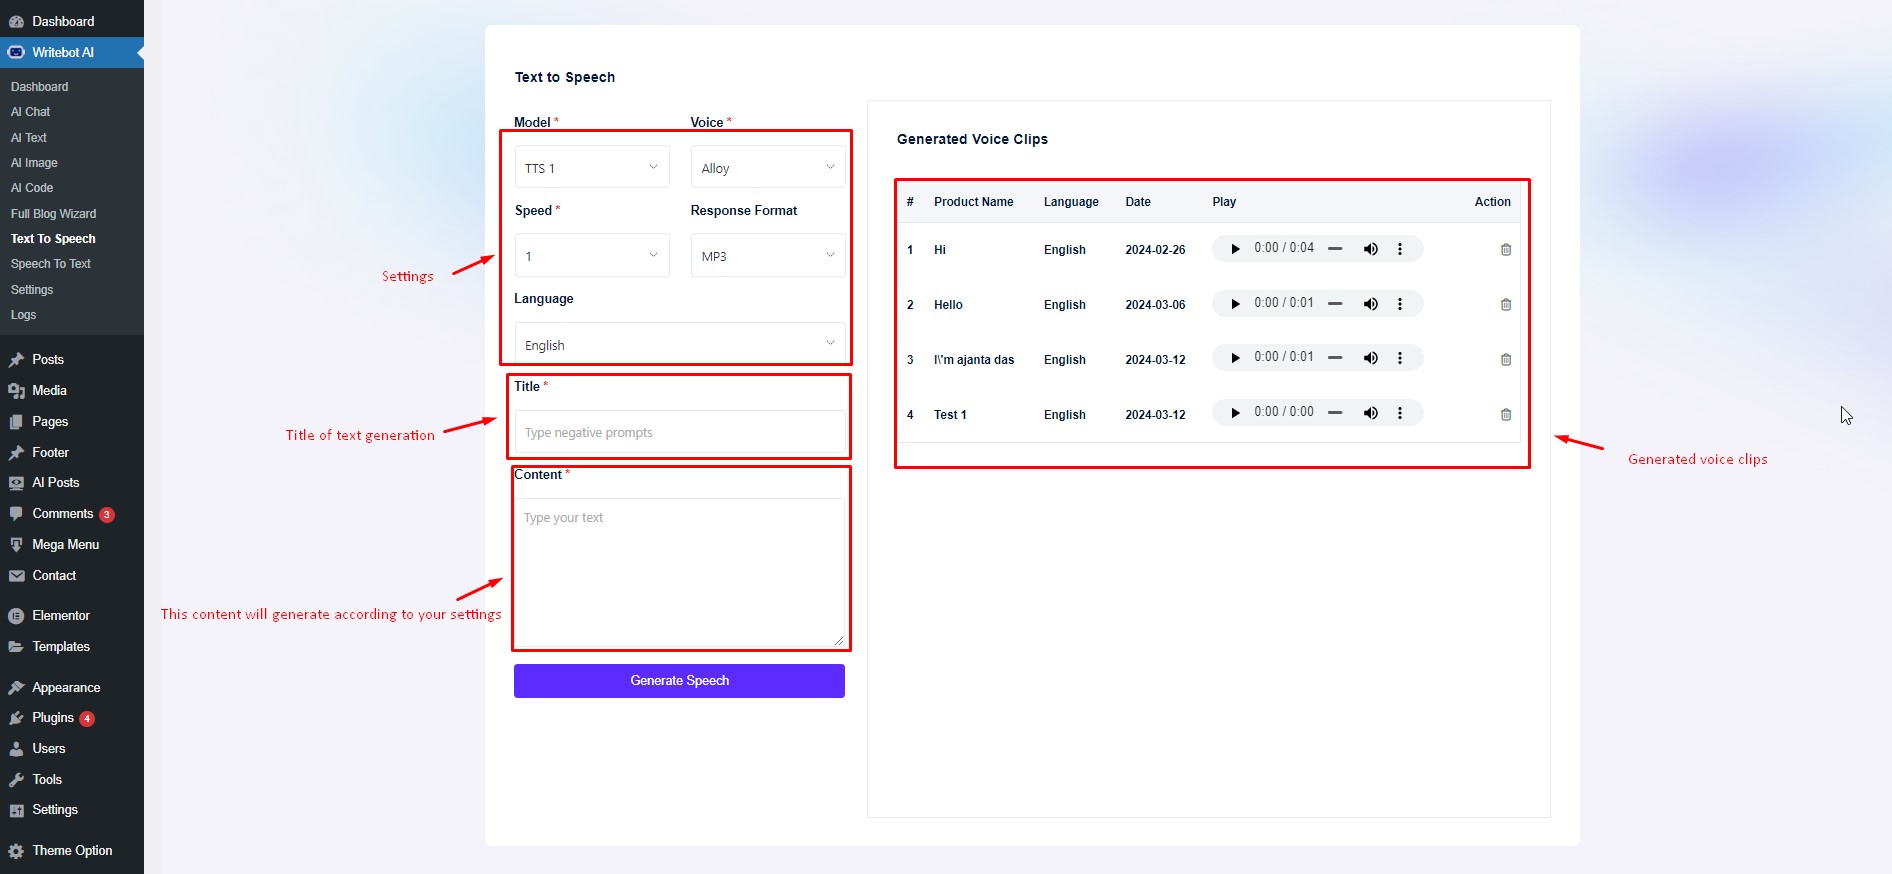Screen dimensions: 1892x874
Task: Open Footer menu item
Action: point(72,452)
